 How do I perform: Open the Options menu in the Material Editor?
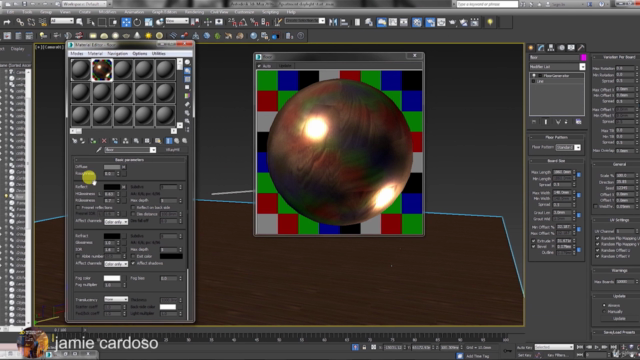click(x=140, y=53)
